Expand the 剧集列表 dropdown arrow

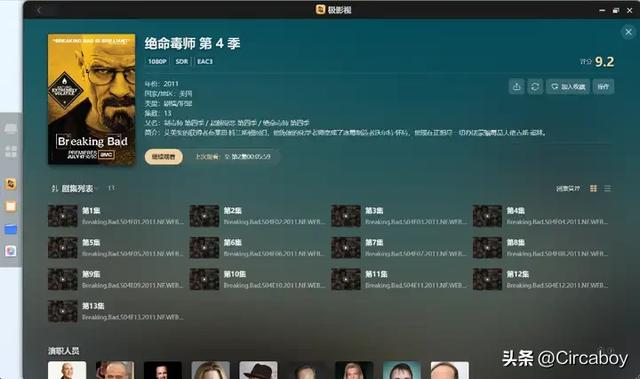(97, 188)
